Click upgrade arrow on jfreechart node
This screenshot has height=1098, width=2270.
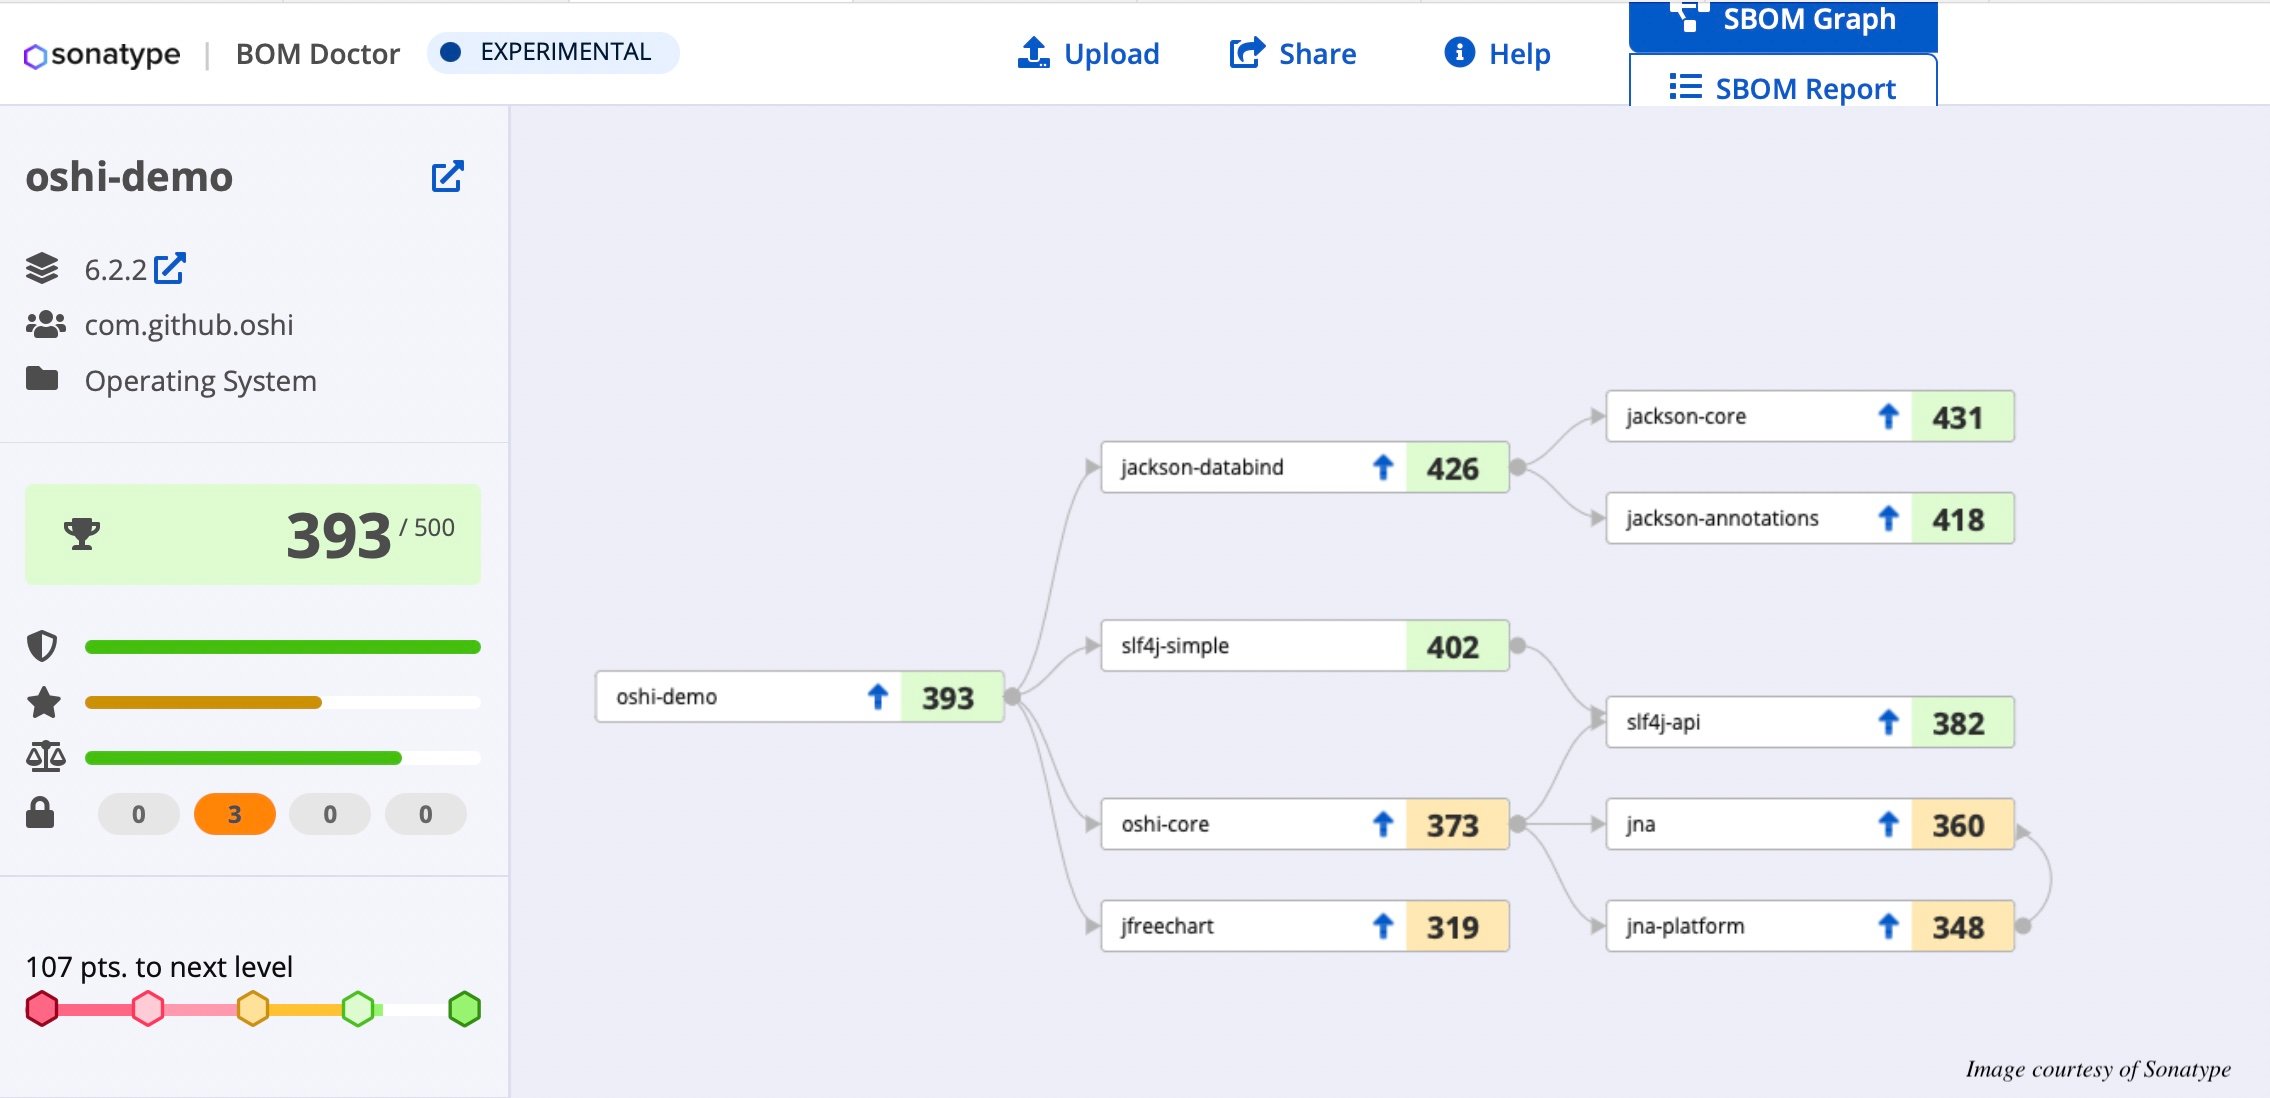[x=1383, y=926]
